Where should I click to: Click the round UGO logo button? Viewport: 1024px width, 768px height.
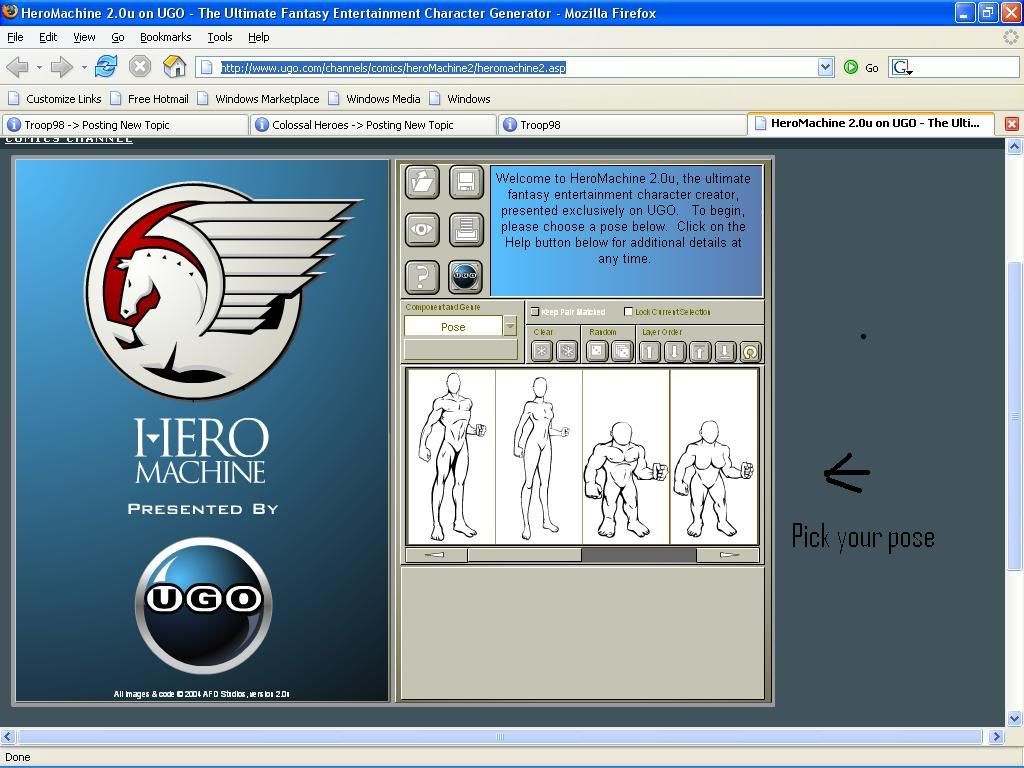[465, 276]
